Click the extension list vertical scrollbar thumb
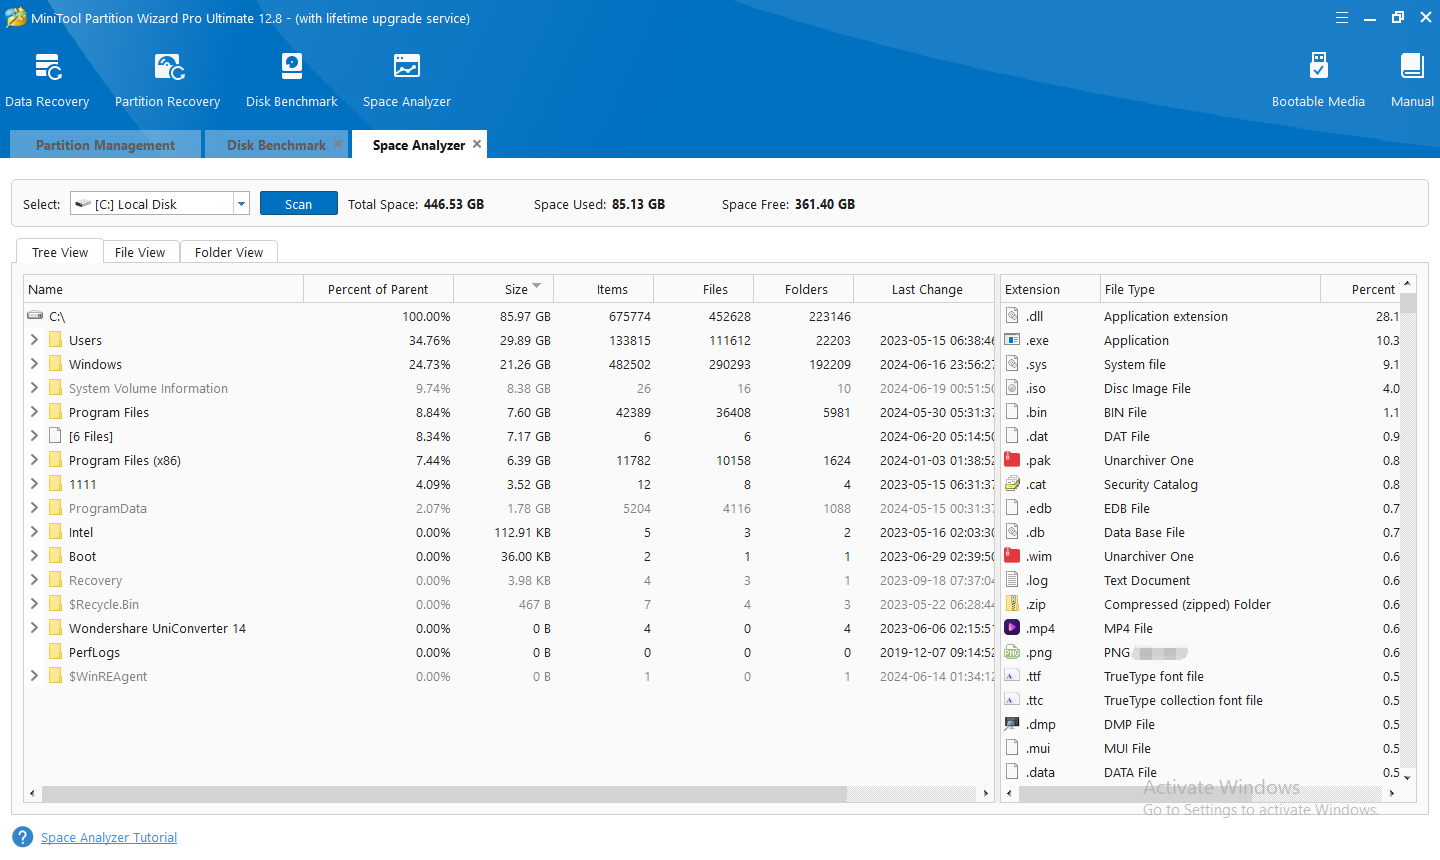The image size is (1440, 860). click(1408, 304)
